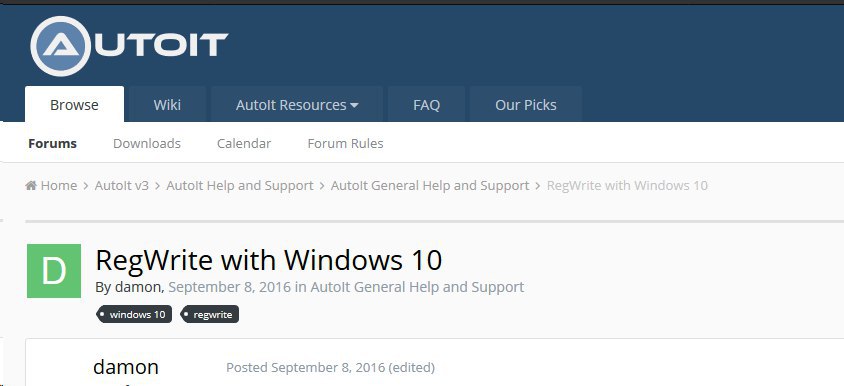Open AutoIt General Help and Support breadcrumb
Viewport: 844px width, 386px height.
click(430, 186)
